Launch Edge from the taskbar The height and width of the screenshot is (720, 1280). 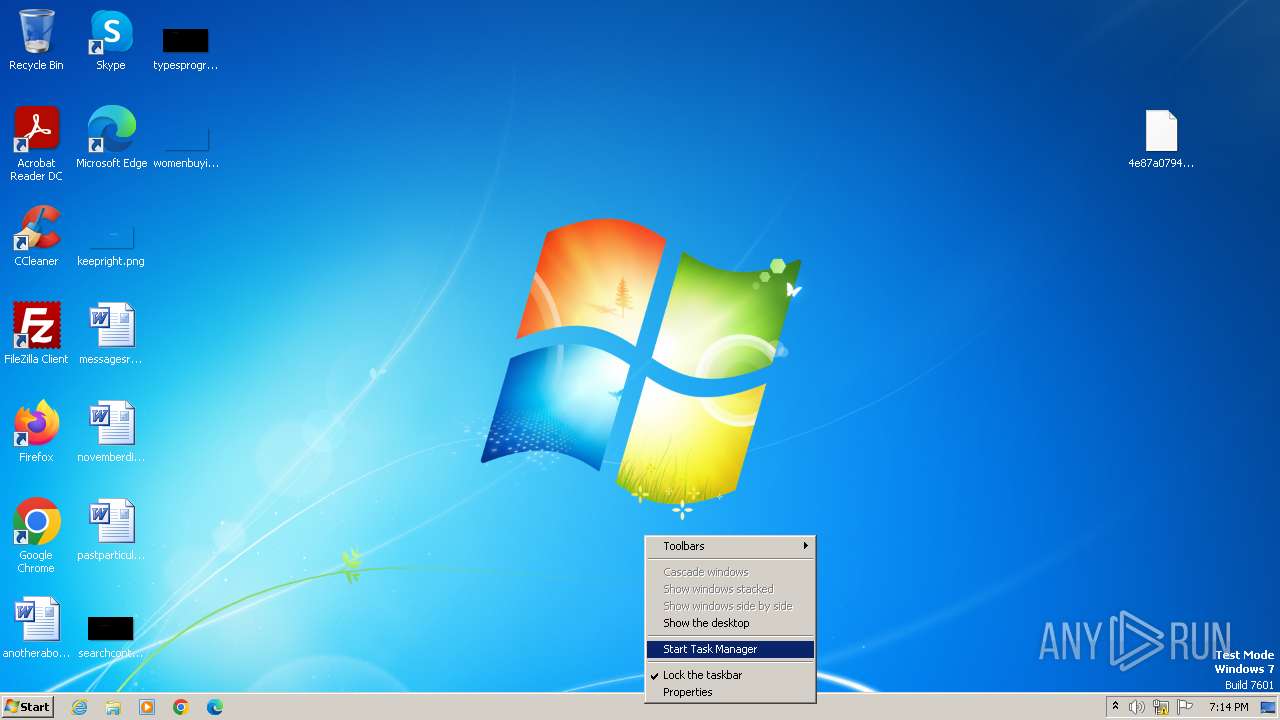(215, 707)
